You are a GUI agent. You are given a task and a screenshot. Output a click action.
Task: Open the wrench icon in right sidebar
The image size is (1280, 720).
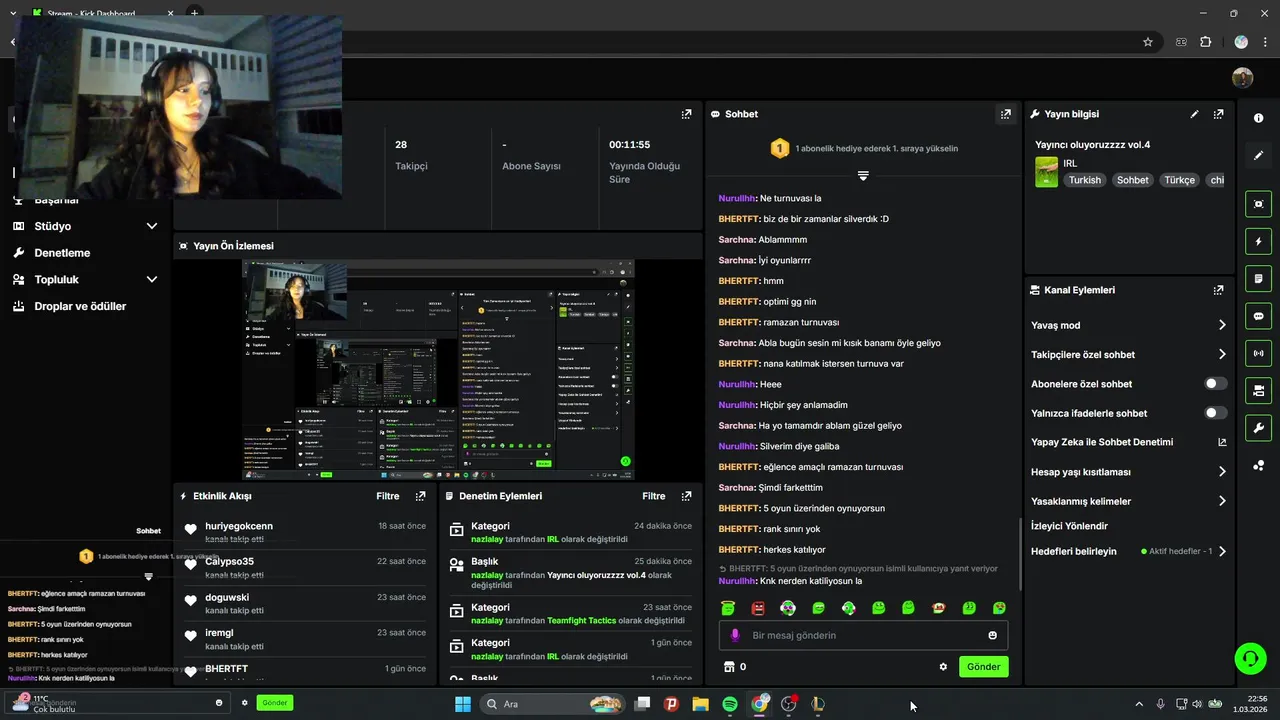click(x=1258, y=428)
